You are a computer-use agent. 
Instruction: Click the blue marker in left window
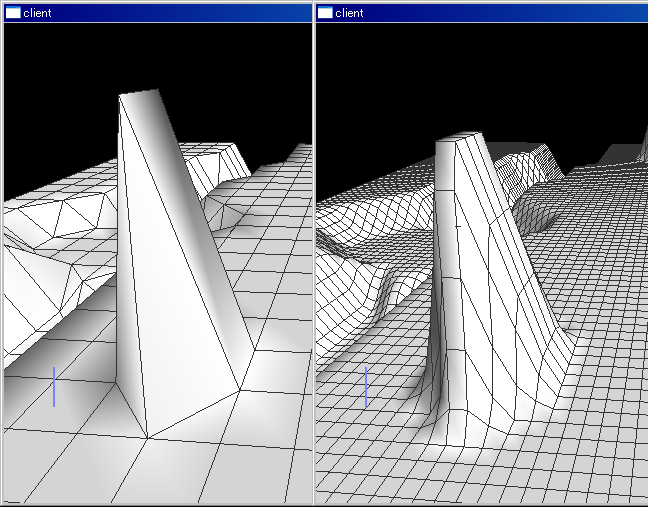[54, 387]
